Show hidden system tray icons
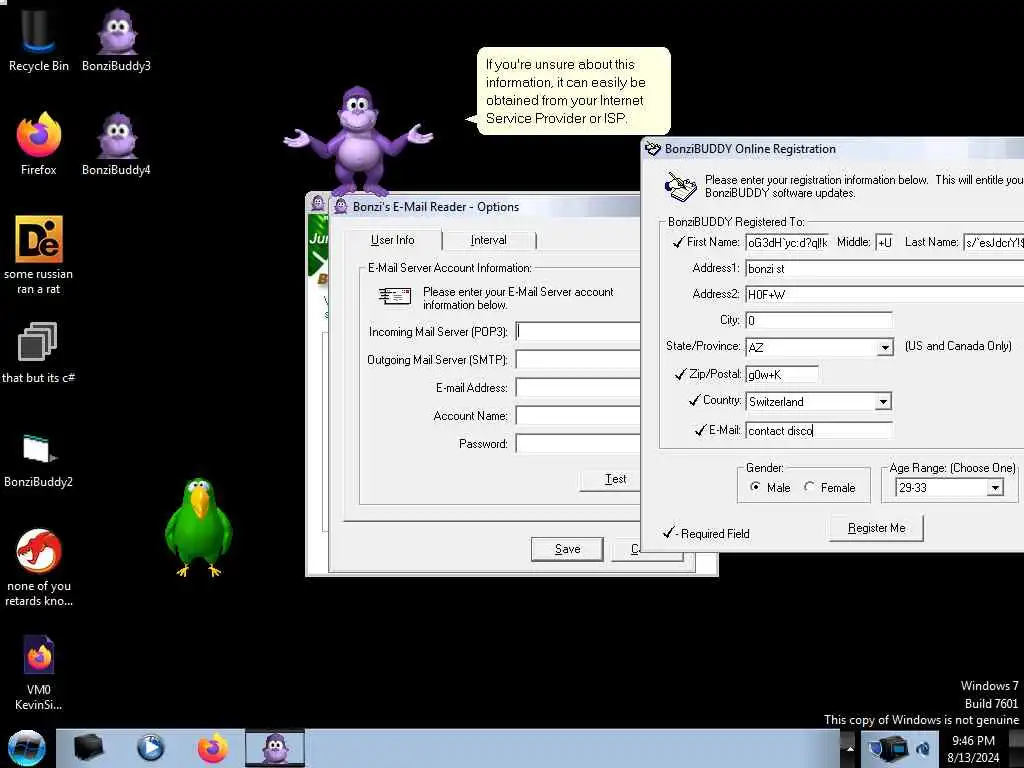Screen dimensions: 1024x768 (x=850, y=748)
